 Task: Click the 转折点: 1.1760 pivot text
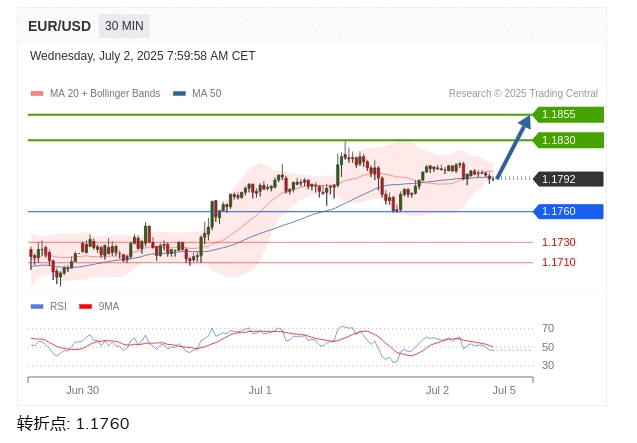point(73,423)
